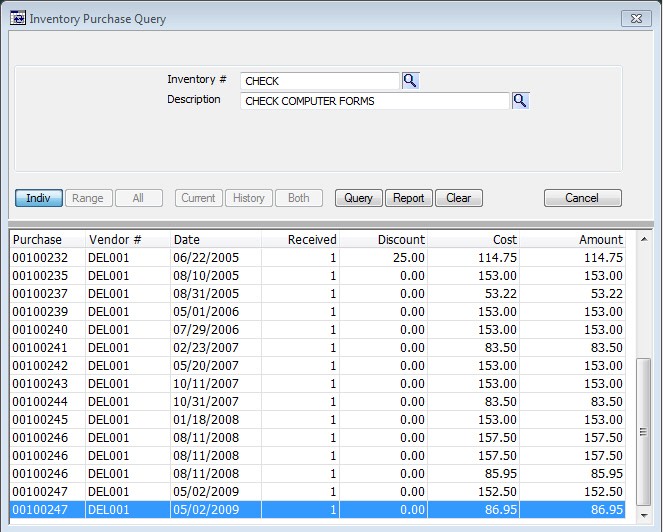Click the Discount column header

pyautogui.click(x=383, y=239)
